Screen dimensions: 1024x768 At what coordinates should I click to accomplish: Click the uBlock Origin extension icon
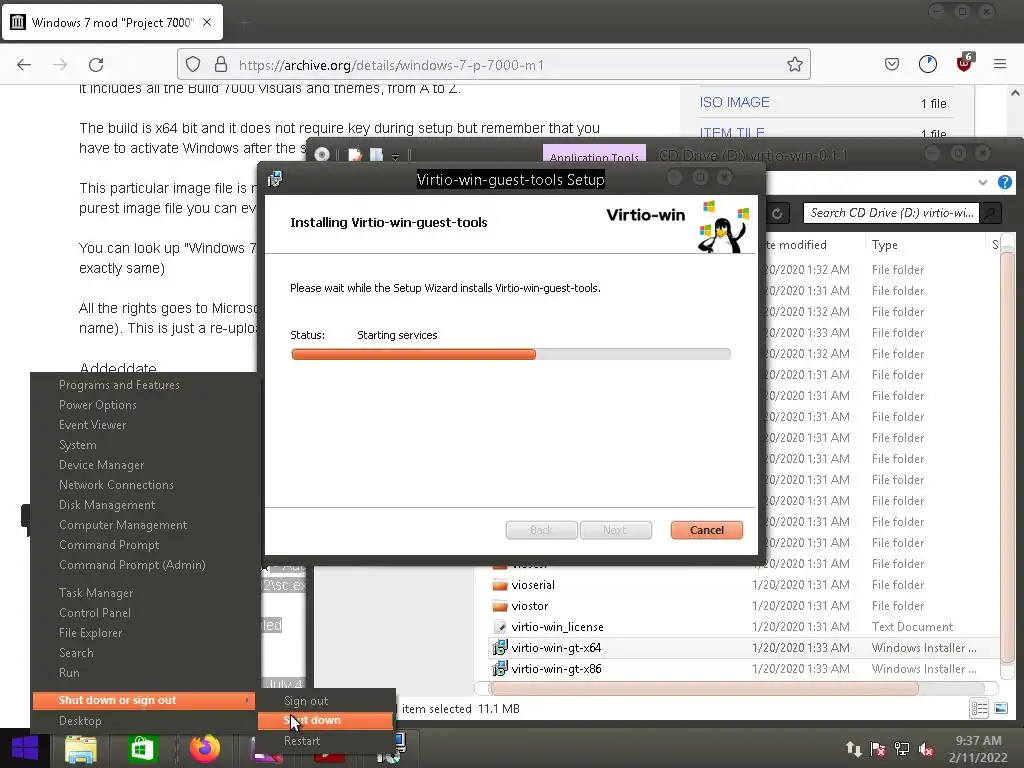(964, 63)
